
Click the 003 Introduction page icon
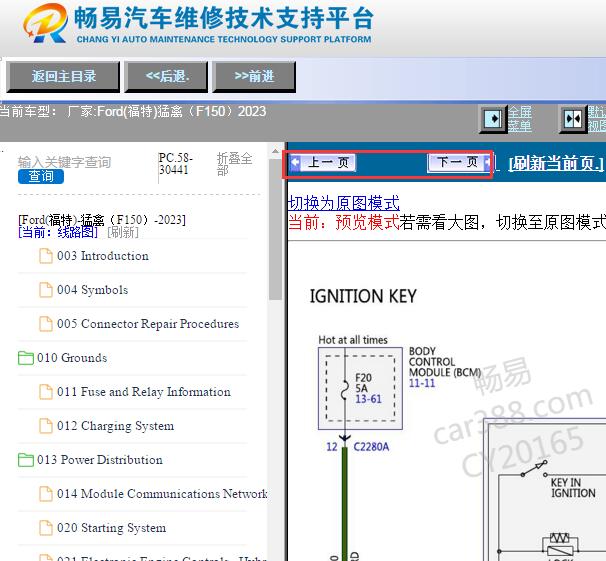tap(46, 256)
